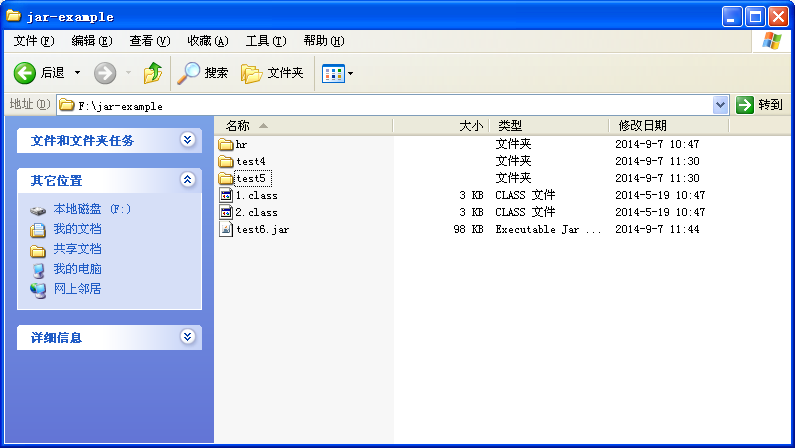Open the Views dropdown arrow
The image size is (795, 448).
point(350,73)
